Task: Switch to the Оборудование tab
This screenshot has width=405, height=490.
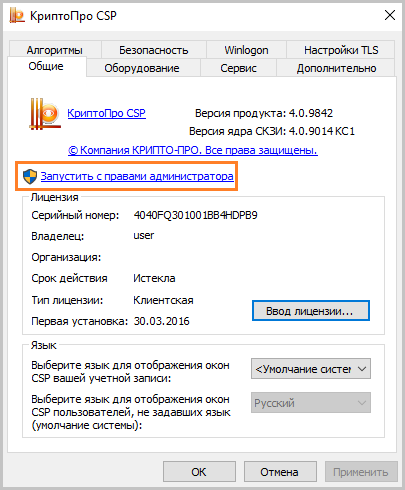Action: point(142,68)
